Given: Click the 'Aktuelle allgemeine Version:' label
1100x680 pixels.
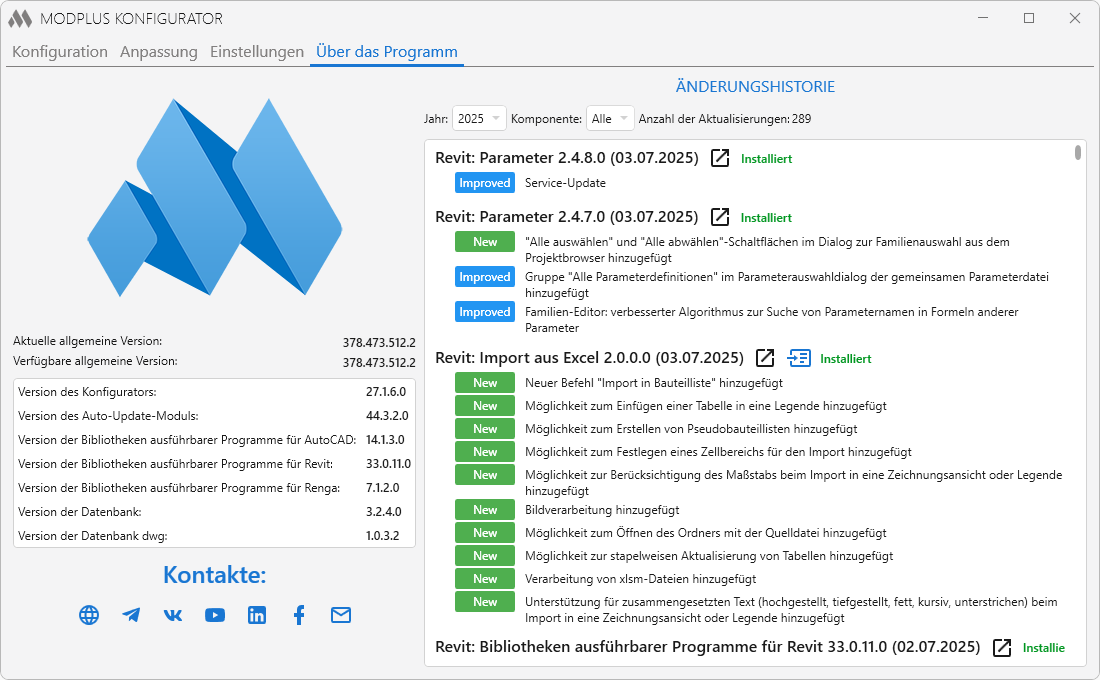Looking at the screenshot, I should (88, 340).
